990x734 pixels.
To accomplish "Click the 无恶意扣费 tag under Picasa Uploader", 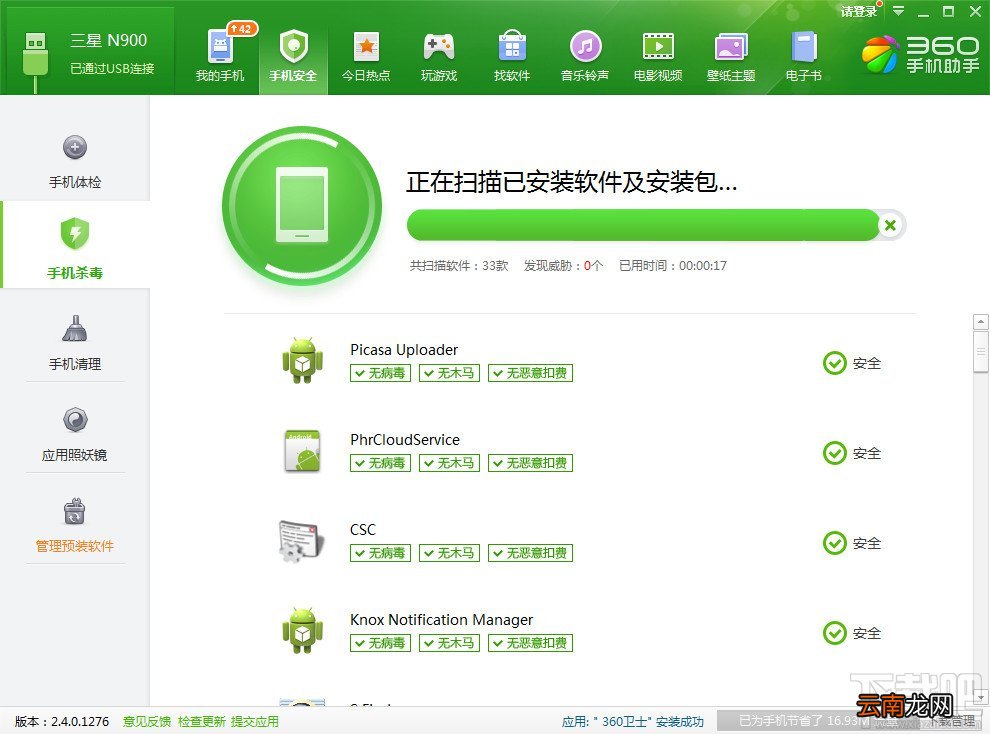I will [530, 373].
